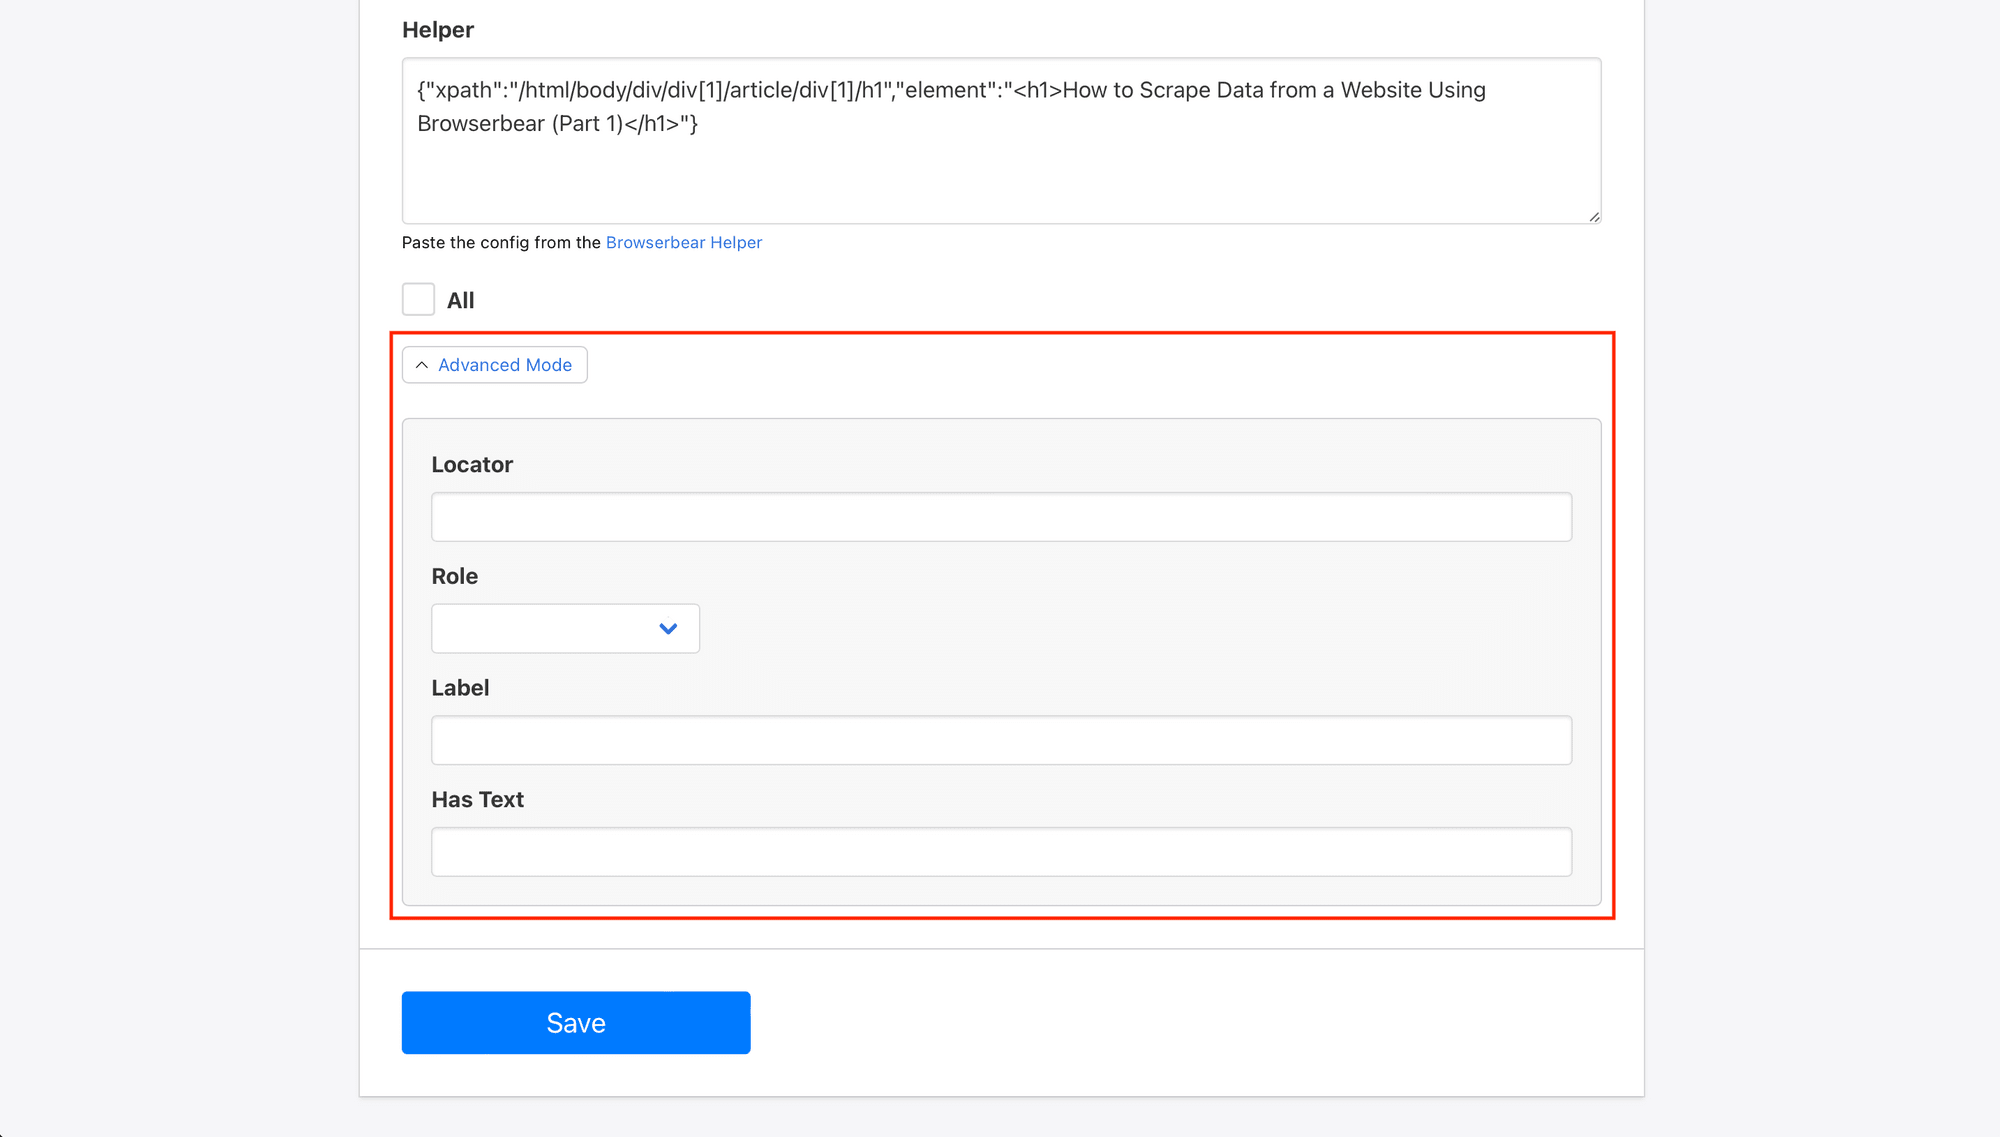
Task: Click the 'Paste the config from the' helper text
Action: pos(500,242)
